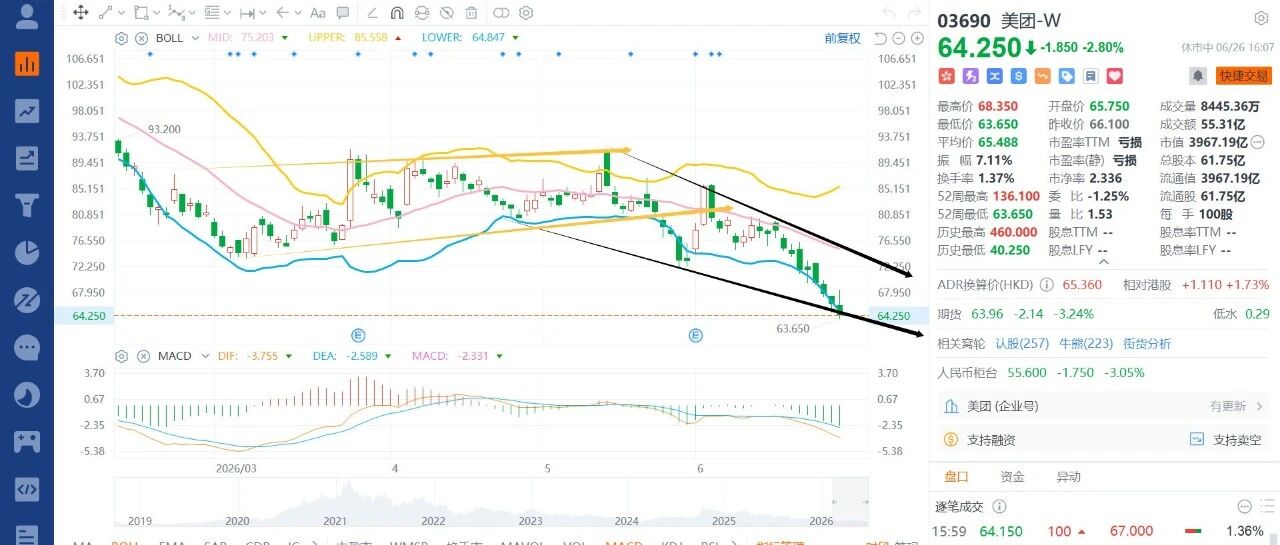
Task: Expand the Fibonacci tool dropdown
Action: tap(226, 13)
